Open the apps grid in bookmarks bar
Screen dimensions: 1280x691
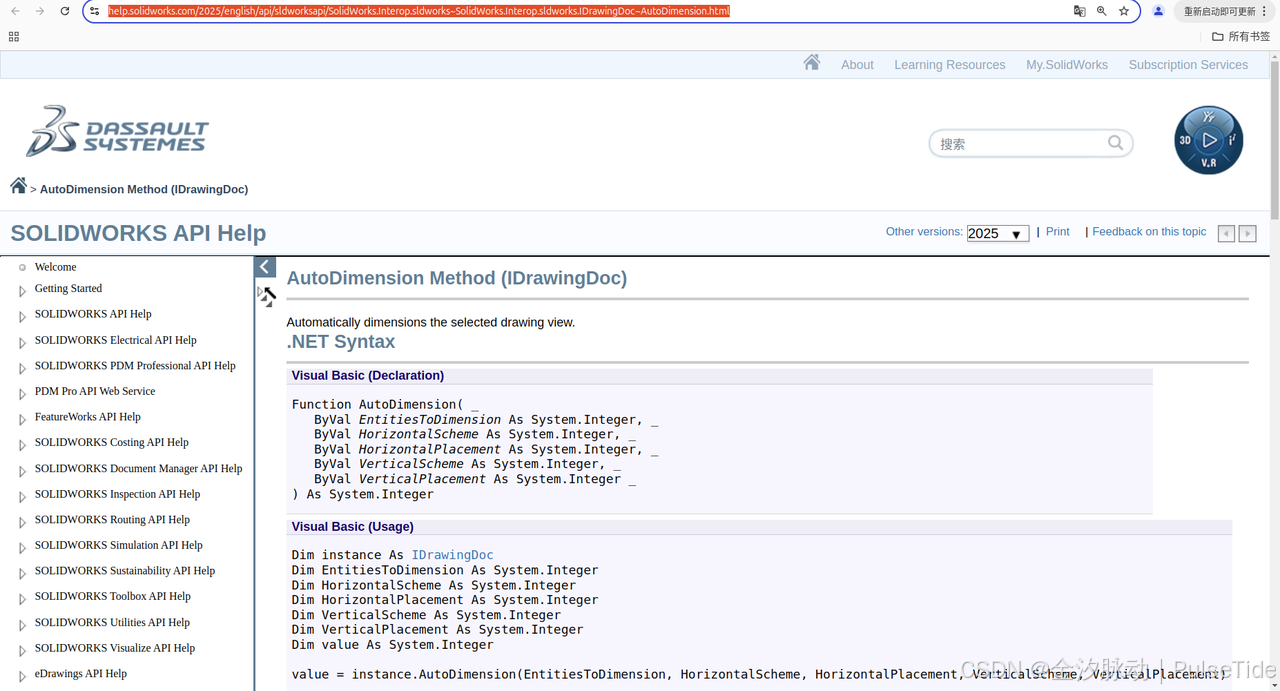[14, 36]
